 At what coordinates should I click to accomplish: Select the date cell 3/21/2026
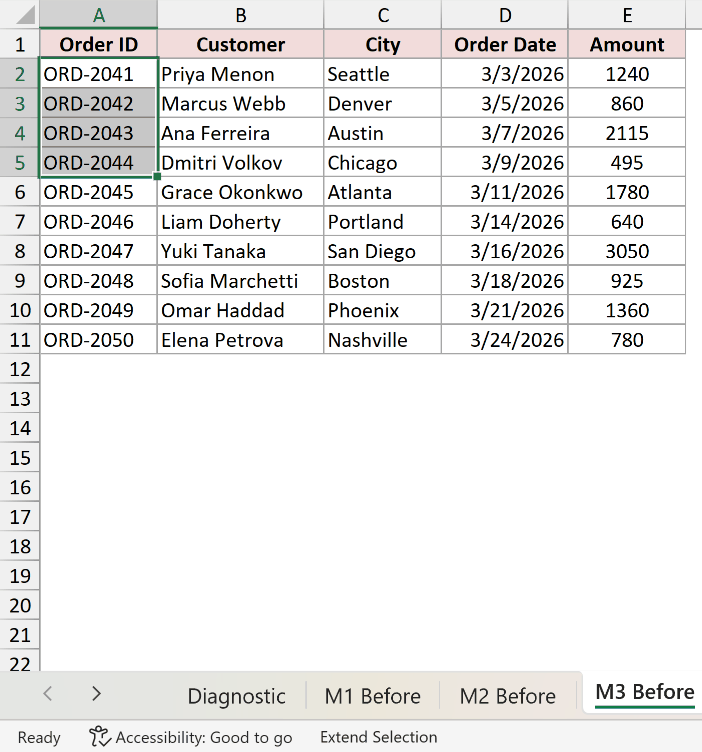click(x=505, y=310)
